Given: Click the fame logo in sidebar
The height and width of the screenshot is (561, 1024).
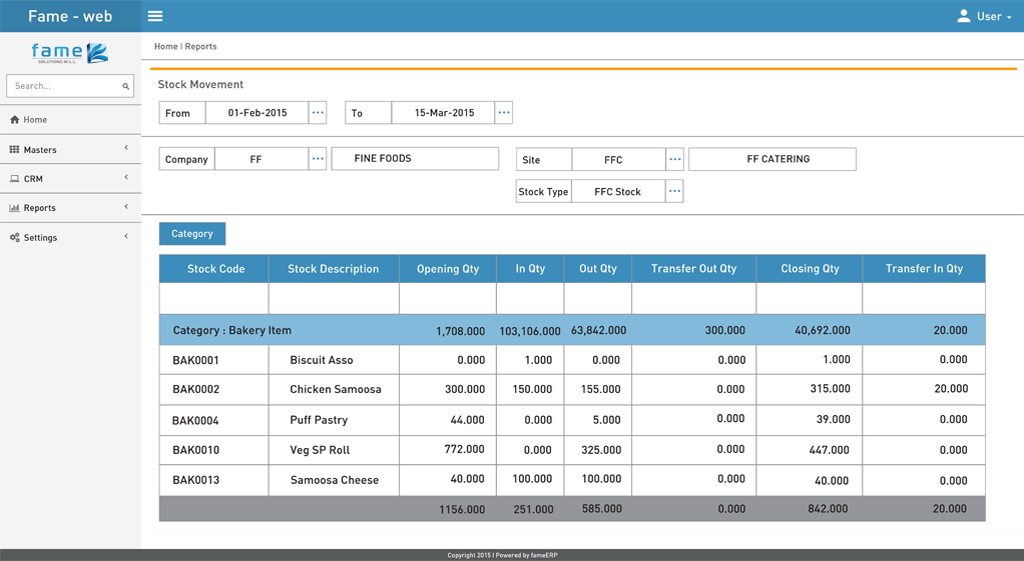Looking at the screenshot, I should click(69, 53).
